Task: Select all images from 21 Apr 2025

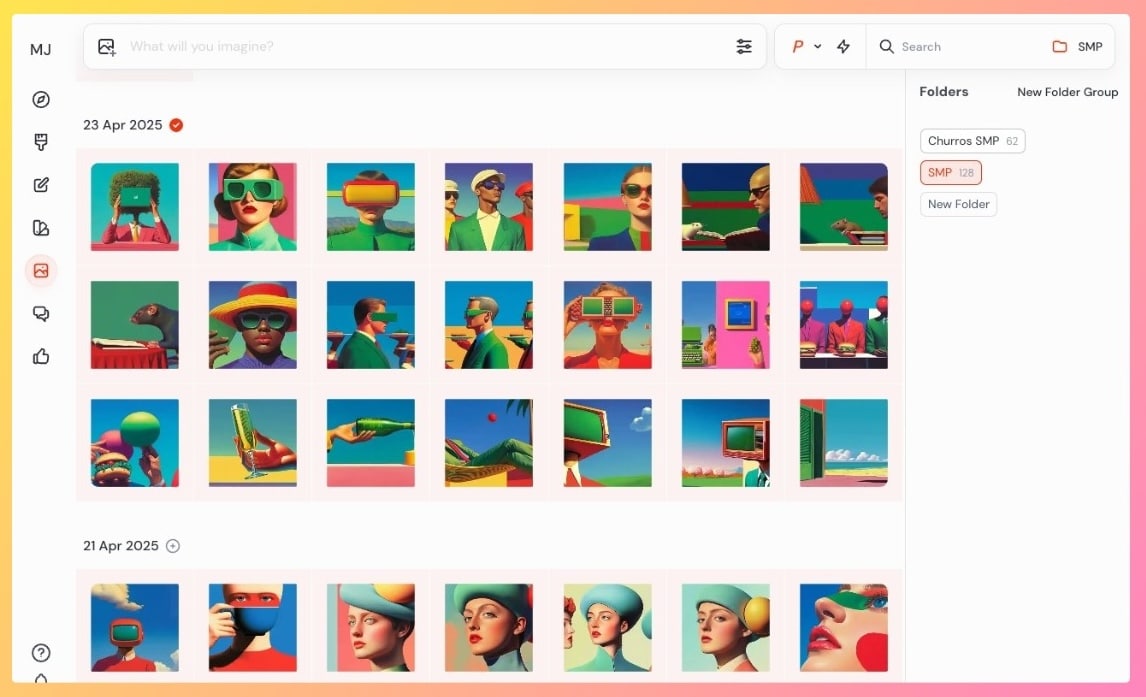Action: pos(173,546)
